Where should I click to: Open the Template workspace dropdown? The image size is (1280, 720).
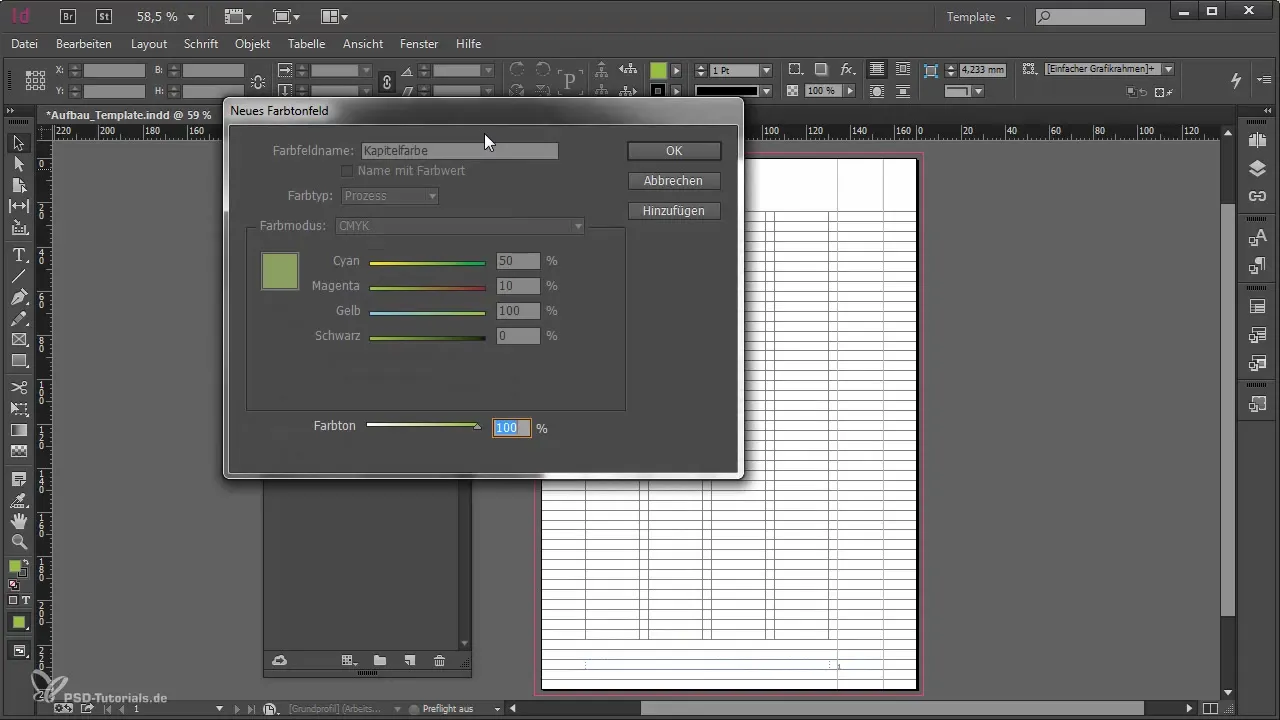tap(979, 17)
